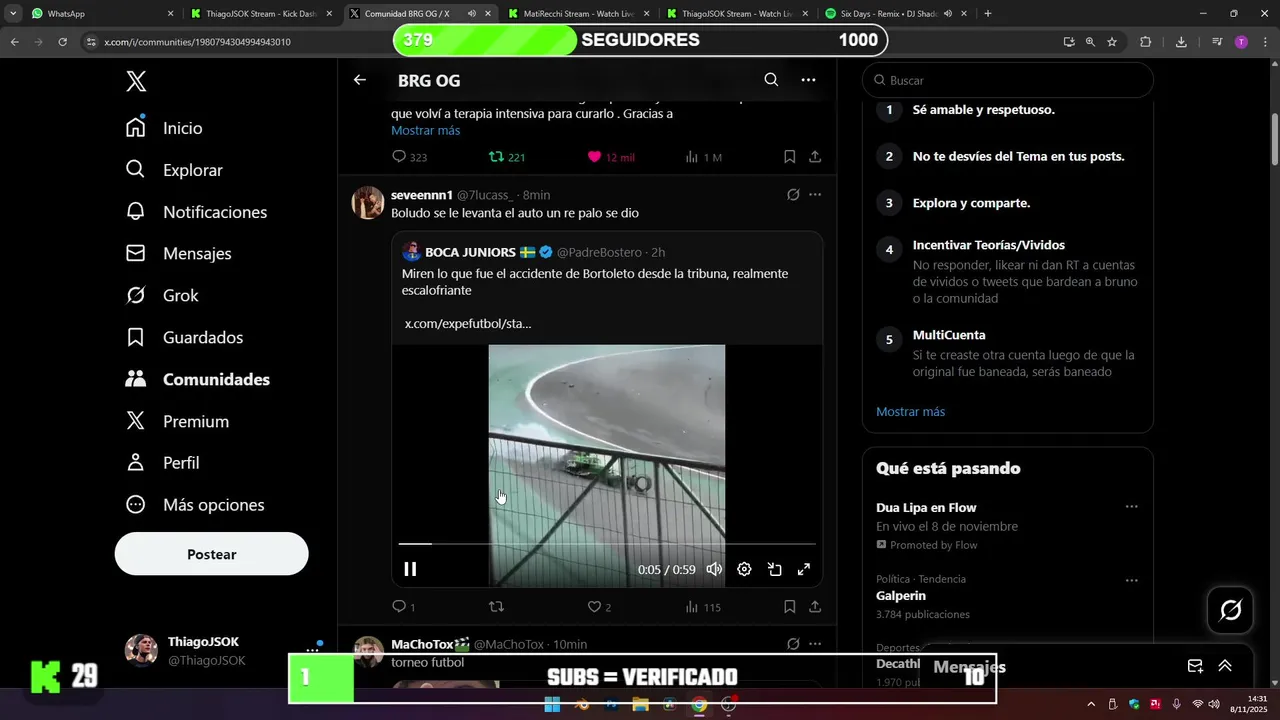Viewport: 1280px width, 720px height.
Task: Open Notificaciones in the sidebar
Action: pyautogui.click(x=196, y=212)
